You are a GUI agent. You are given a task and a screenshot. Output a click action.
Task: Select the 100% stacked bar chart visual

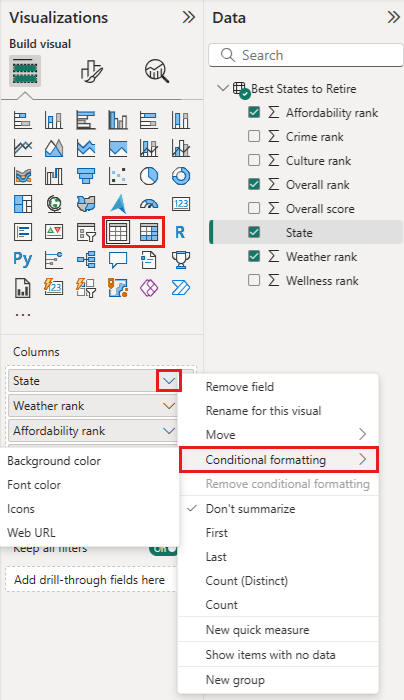tap(149, 120)
